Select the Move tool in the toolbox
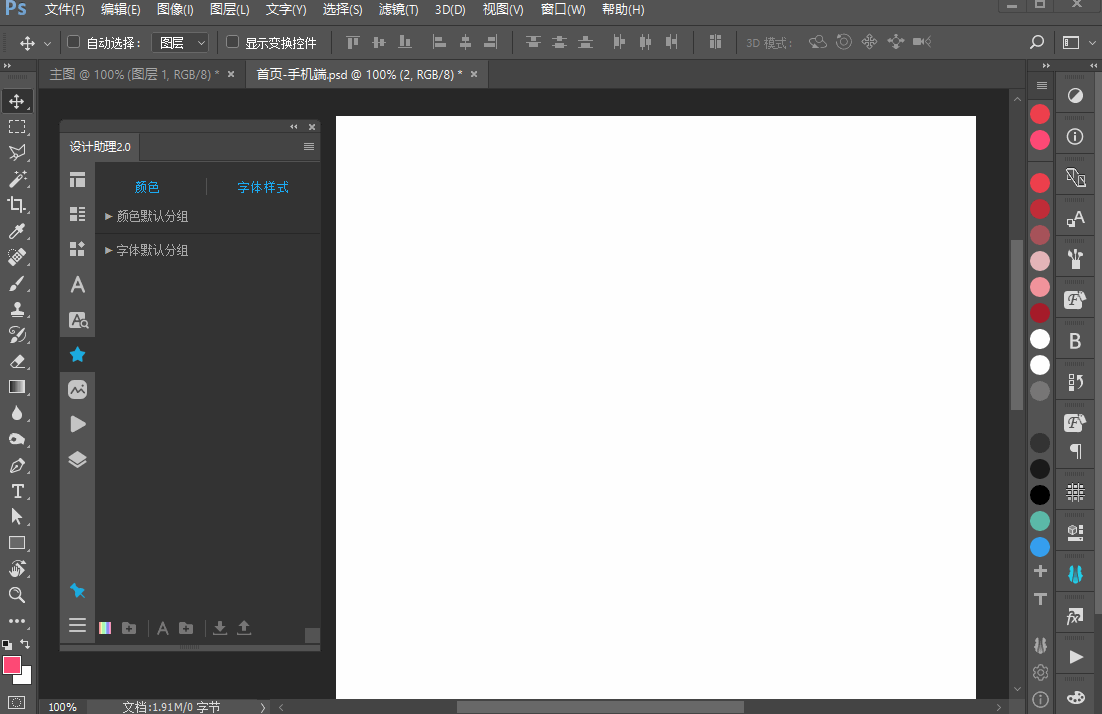This screenshot has height=714, width=1102. pyautogui.click(x=17, y=101)
